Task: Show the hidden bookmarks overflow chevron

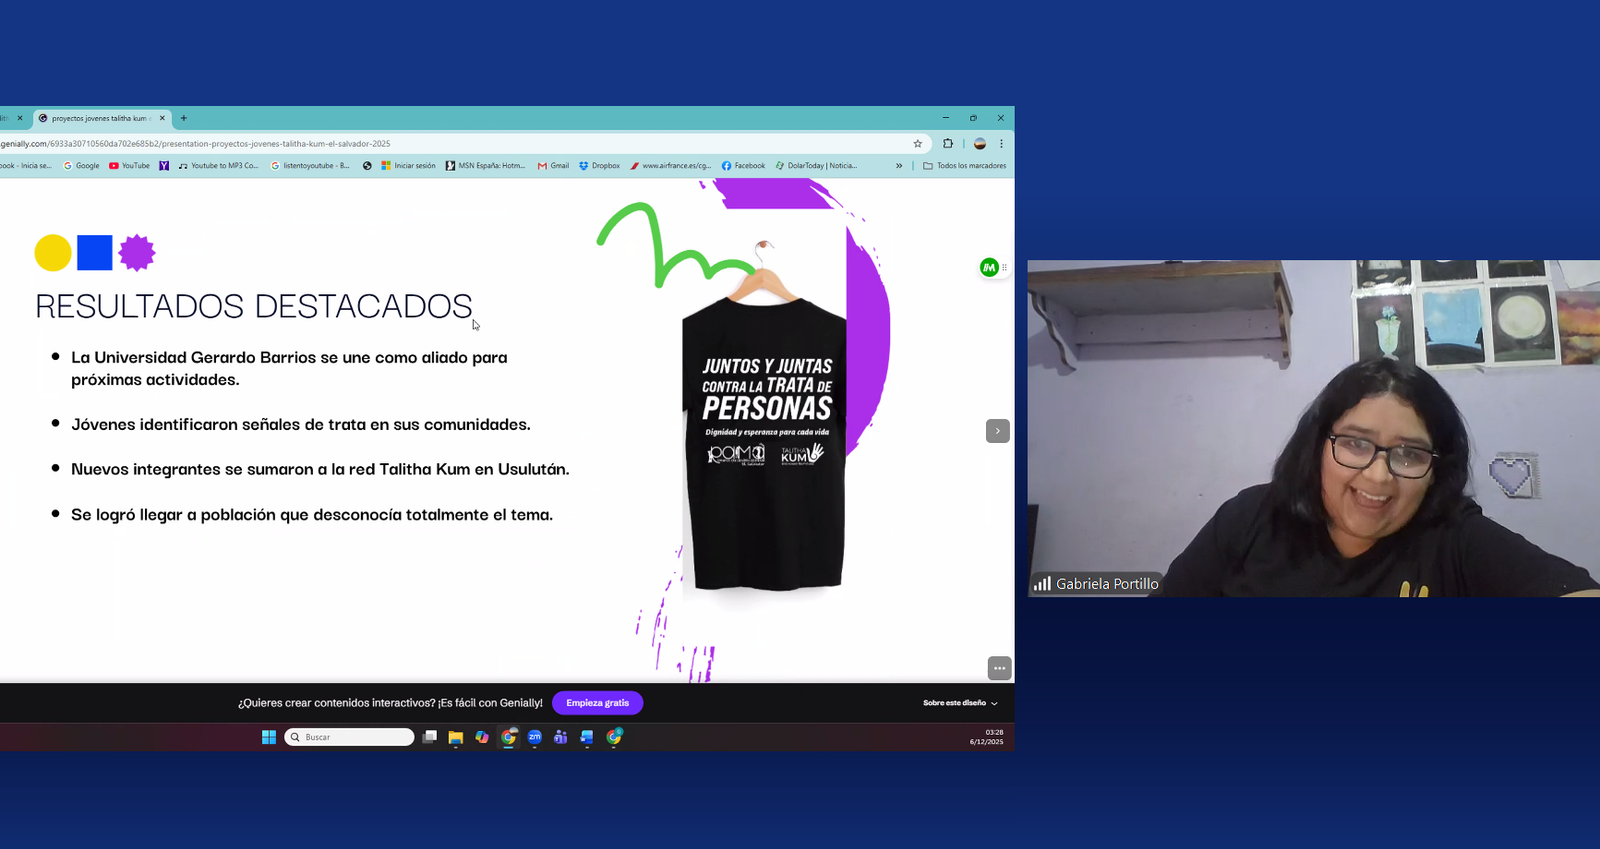Action: (x=899, y=166)
